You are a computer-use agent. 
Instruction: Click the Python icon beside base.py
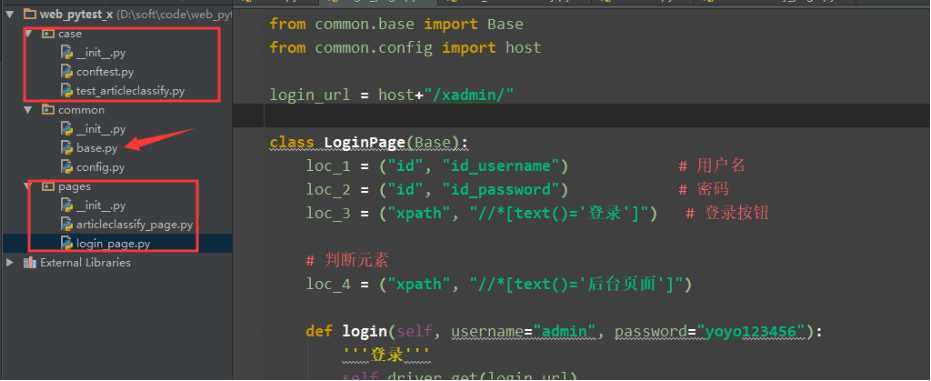pos(67,148)
